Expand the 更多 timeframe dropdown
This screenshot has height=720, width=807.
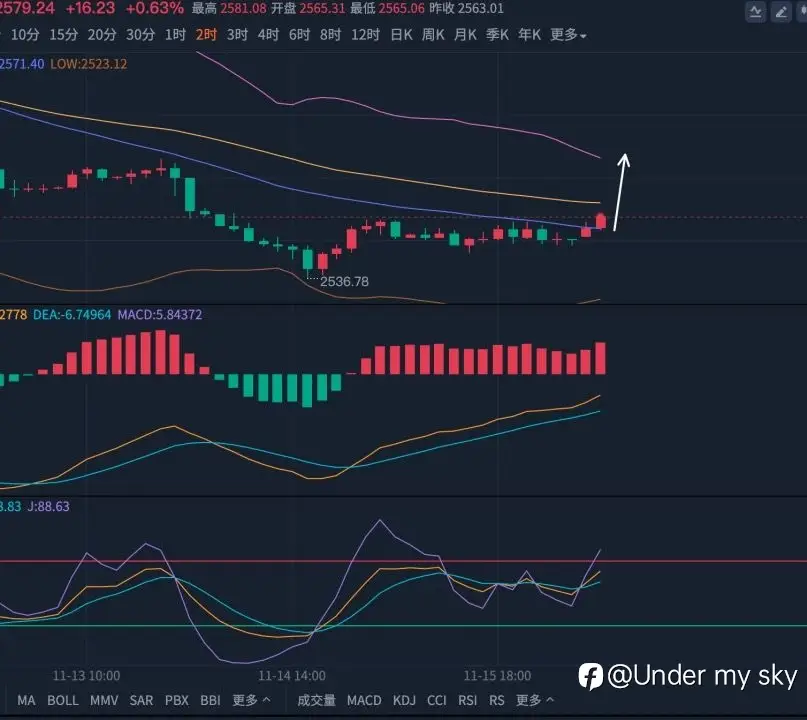(568, 35)
